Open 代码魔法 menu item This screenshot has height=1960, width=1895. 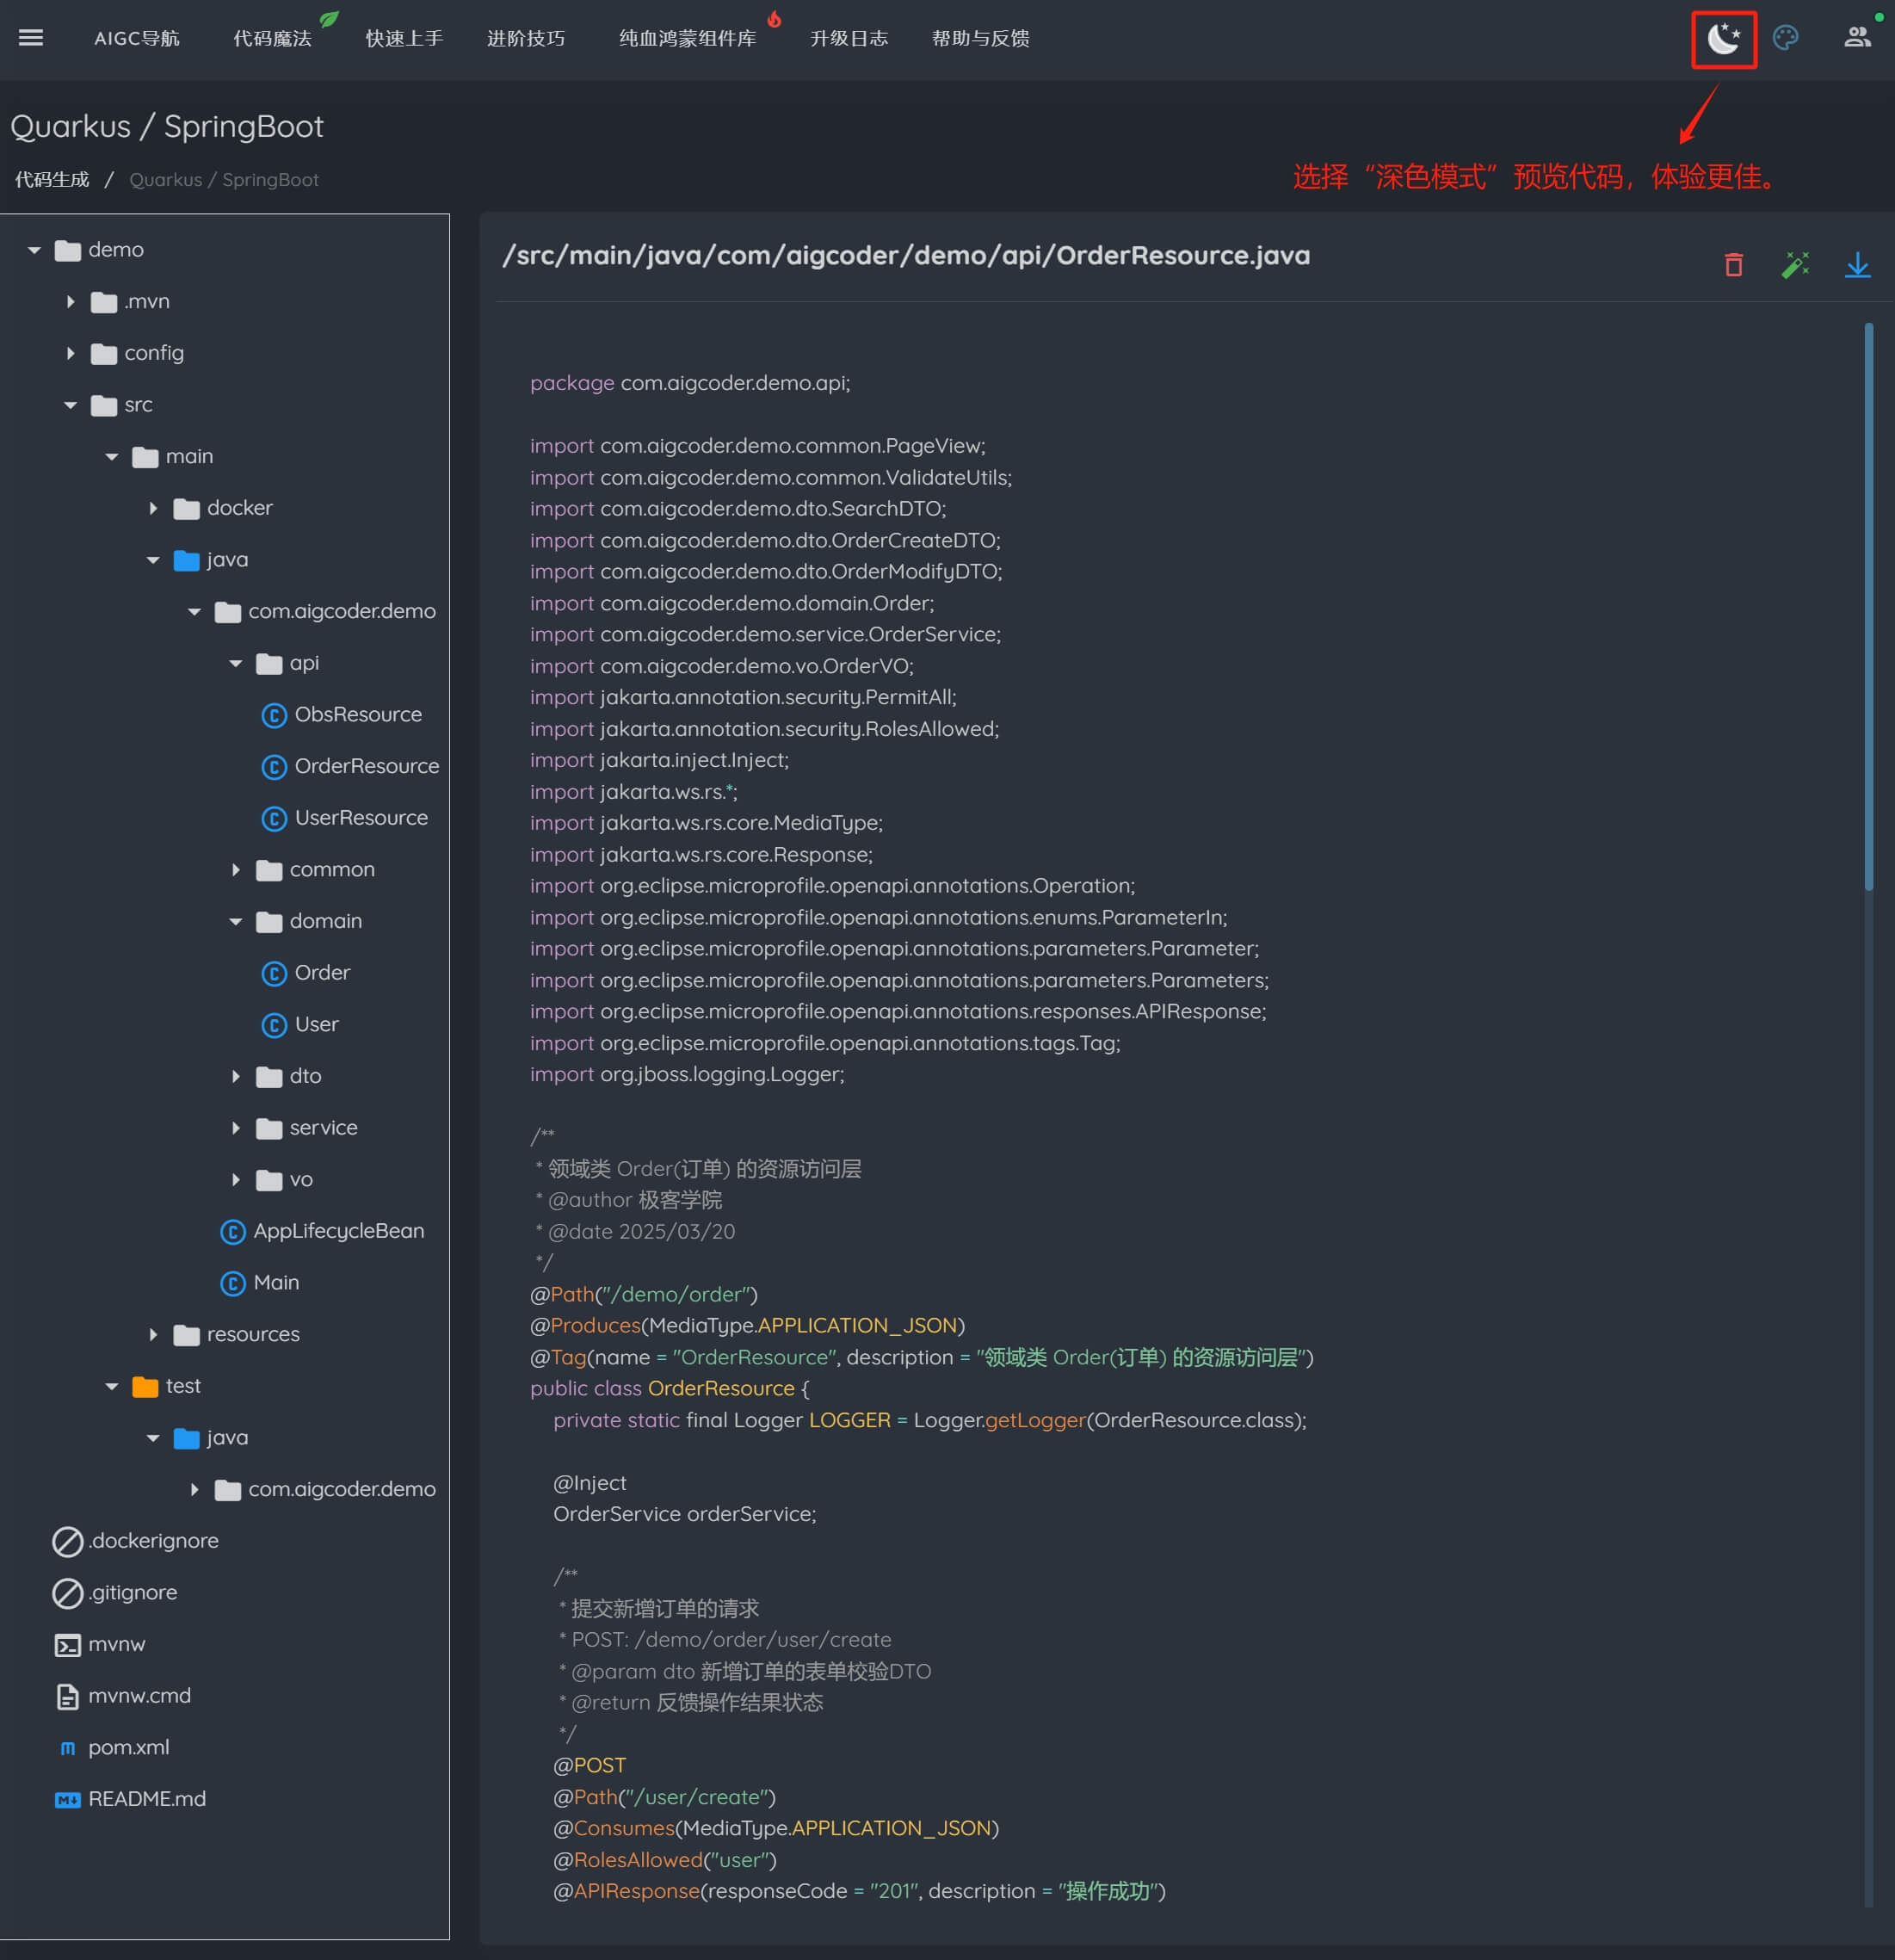coord(272,39)
